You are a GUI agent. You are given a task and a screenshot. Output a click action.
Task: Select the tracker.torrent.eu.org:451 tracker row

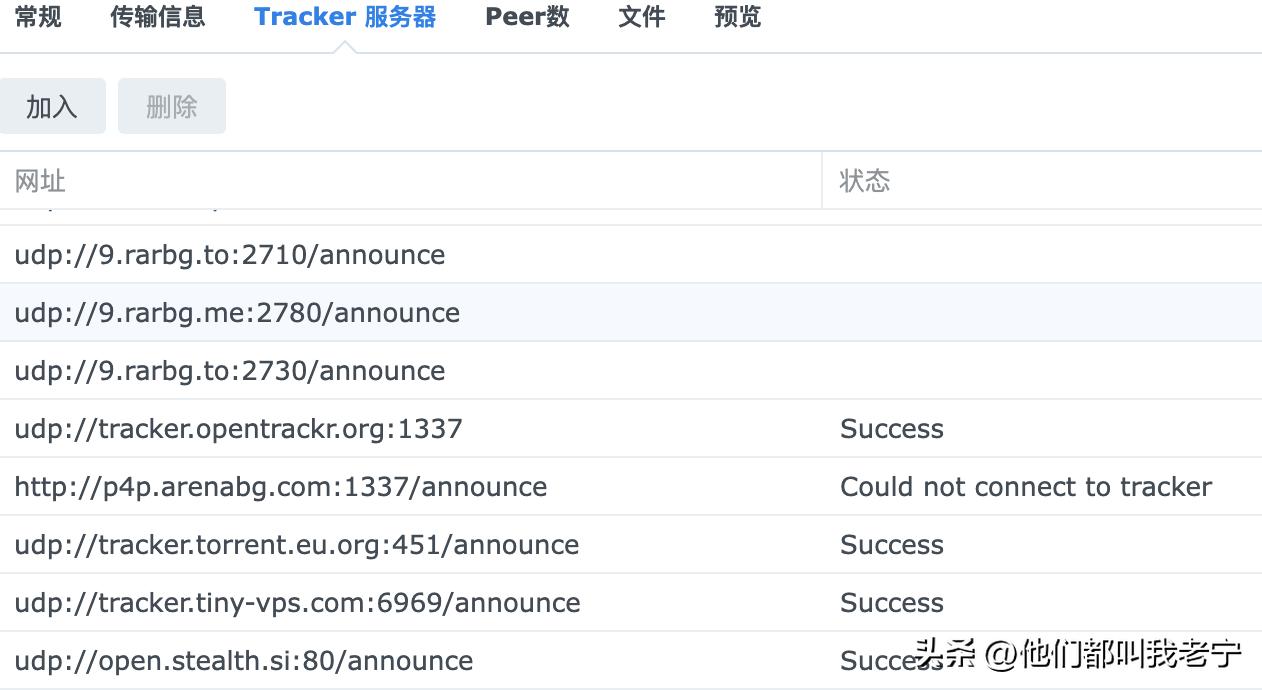[296, 545]
